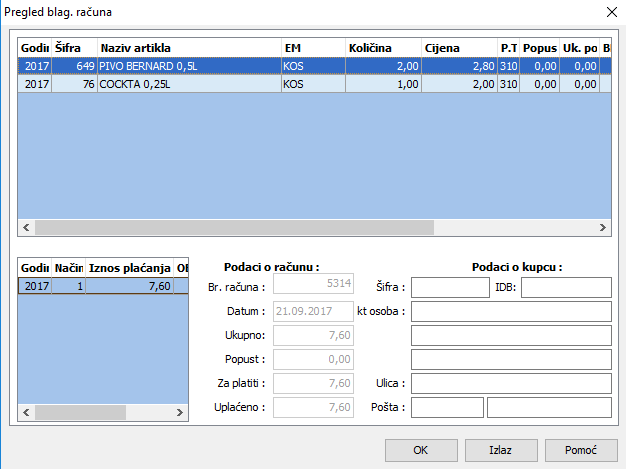Click the Ulica input field
This screenshot has height=469, width=626.
click(x=511, y=384)
